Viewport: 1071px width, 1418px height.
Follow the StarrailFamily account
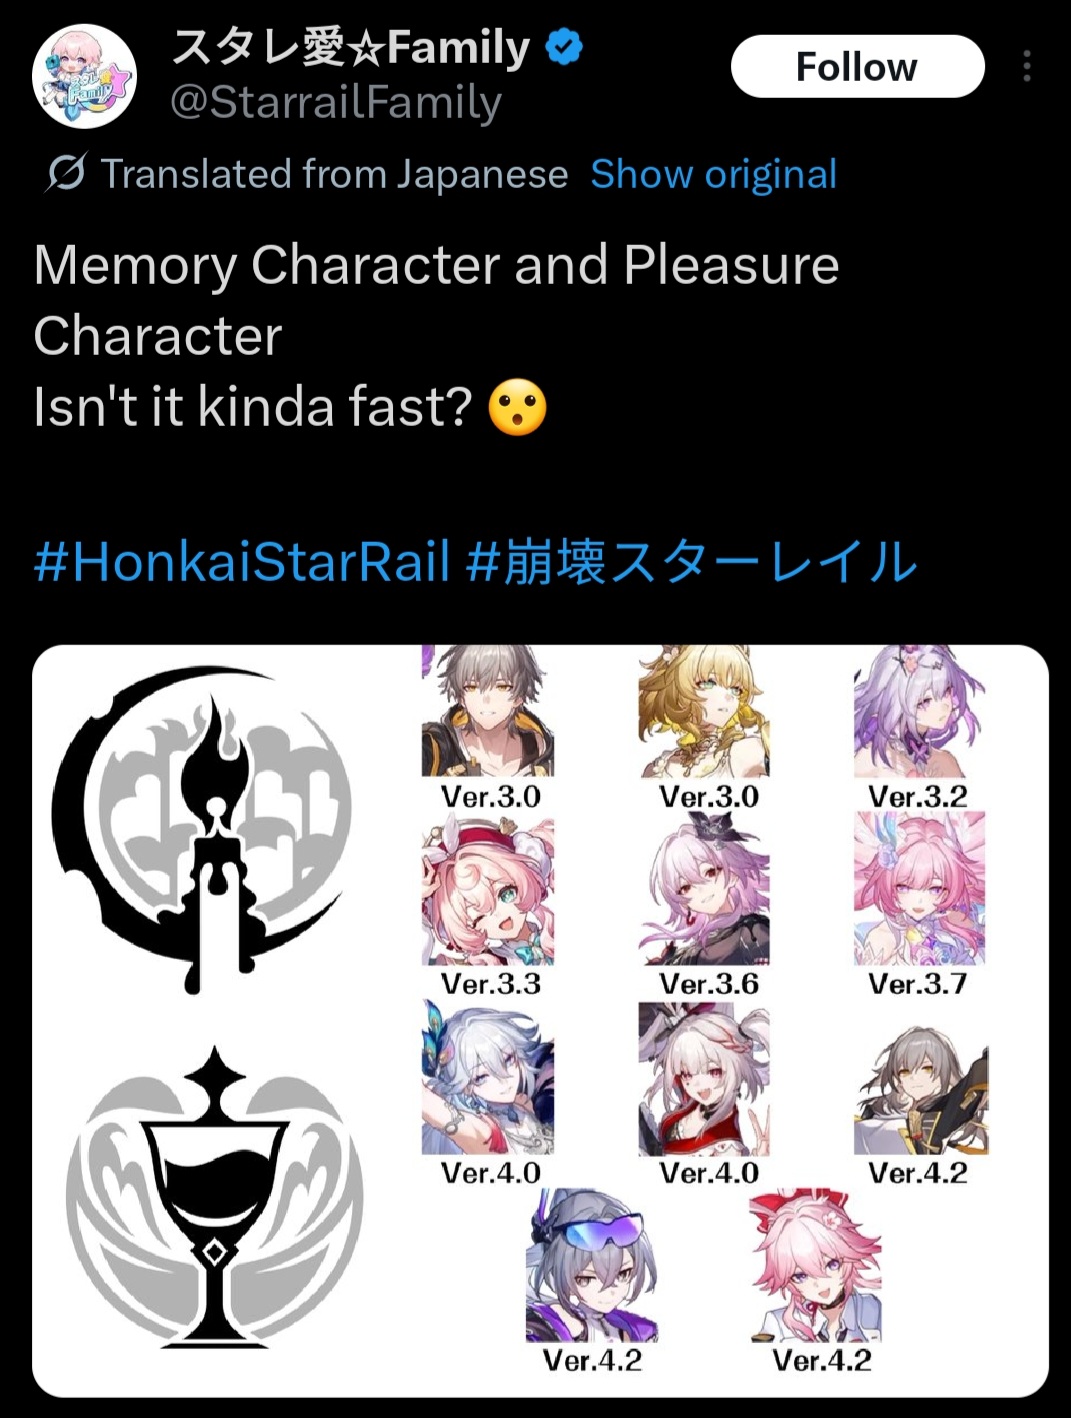tap(857, 66)
